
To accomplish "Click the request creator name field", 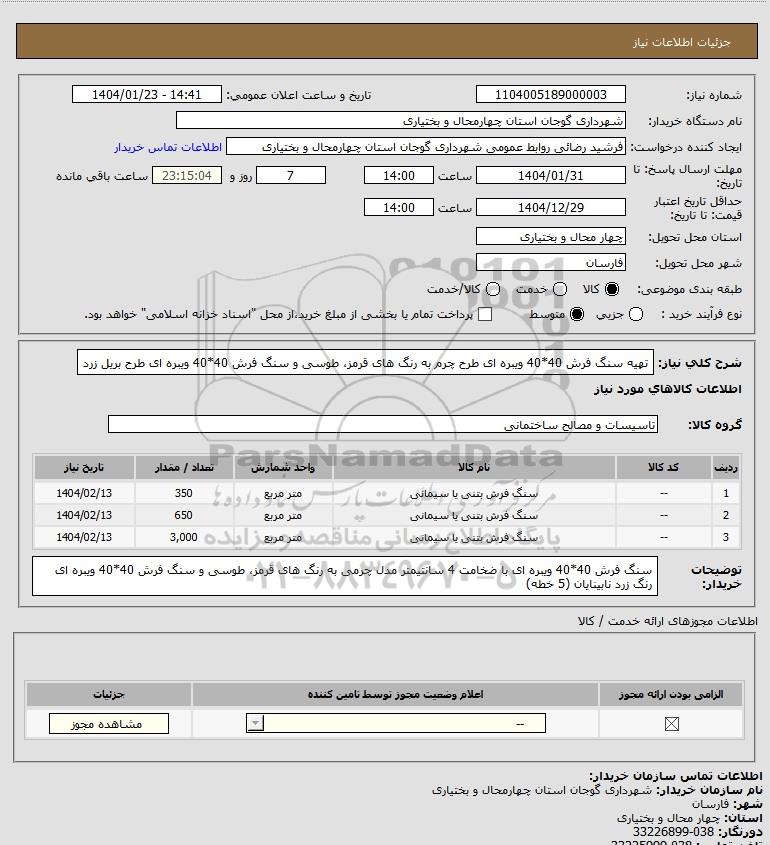I will [x=426, y=147].
